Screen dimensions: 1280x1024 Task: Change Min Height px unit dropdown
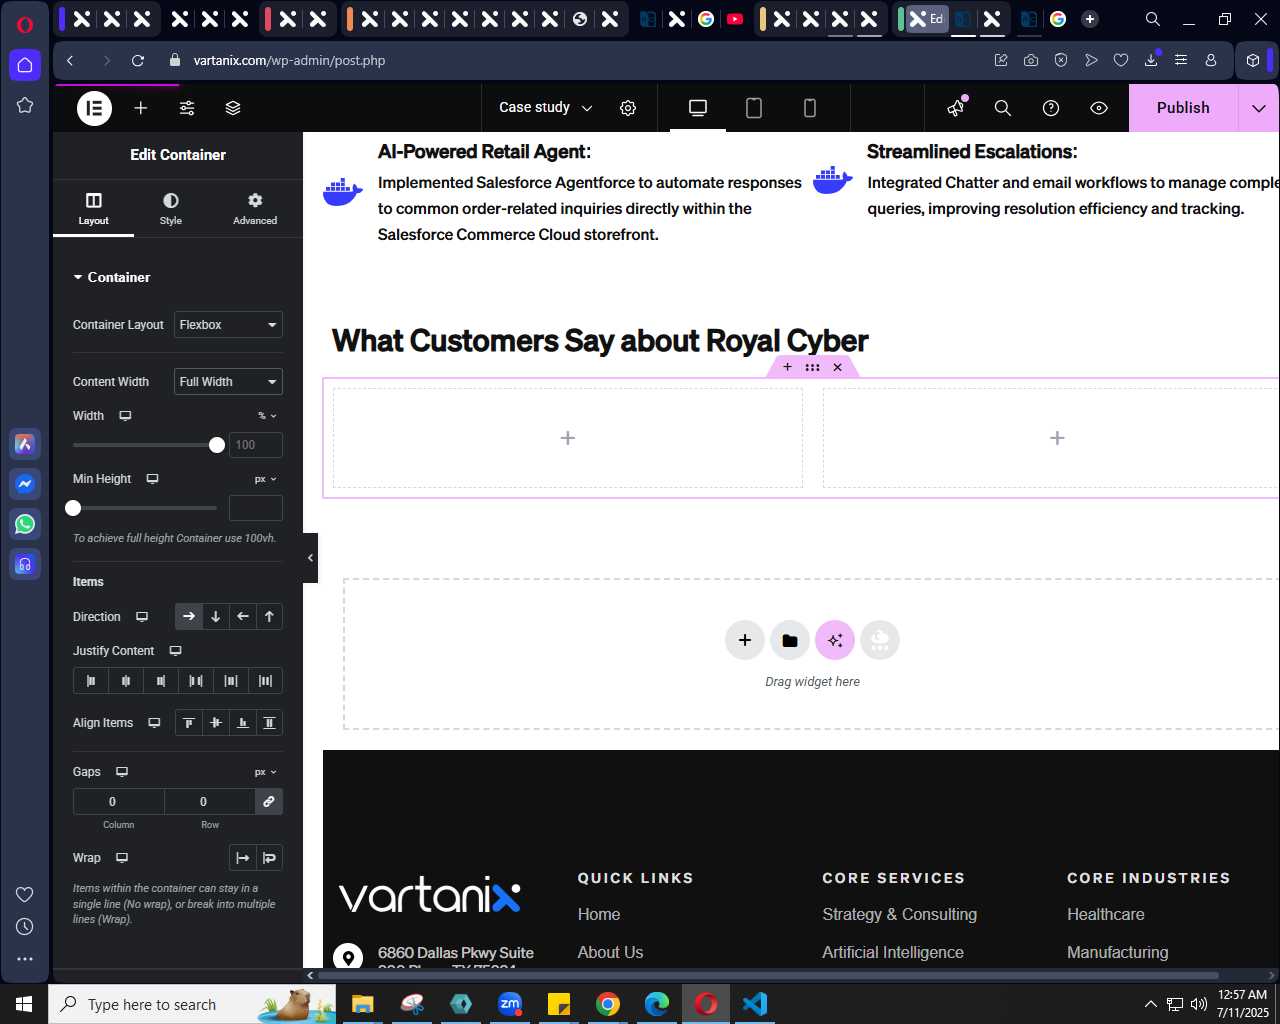pos(265,479)
